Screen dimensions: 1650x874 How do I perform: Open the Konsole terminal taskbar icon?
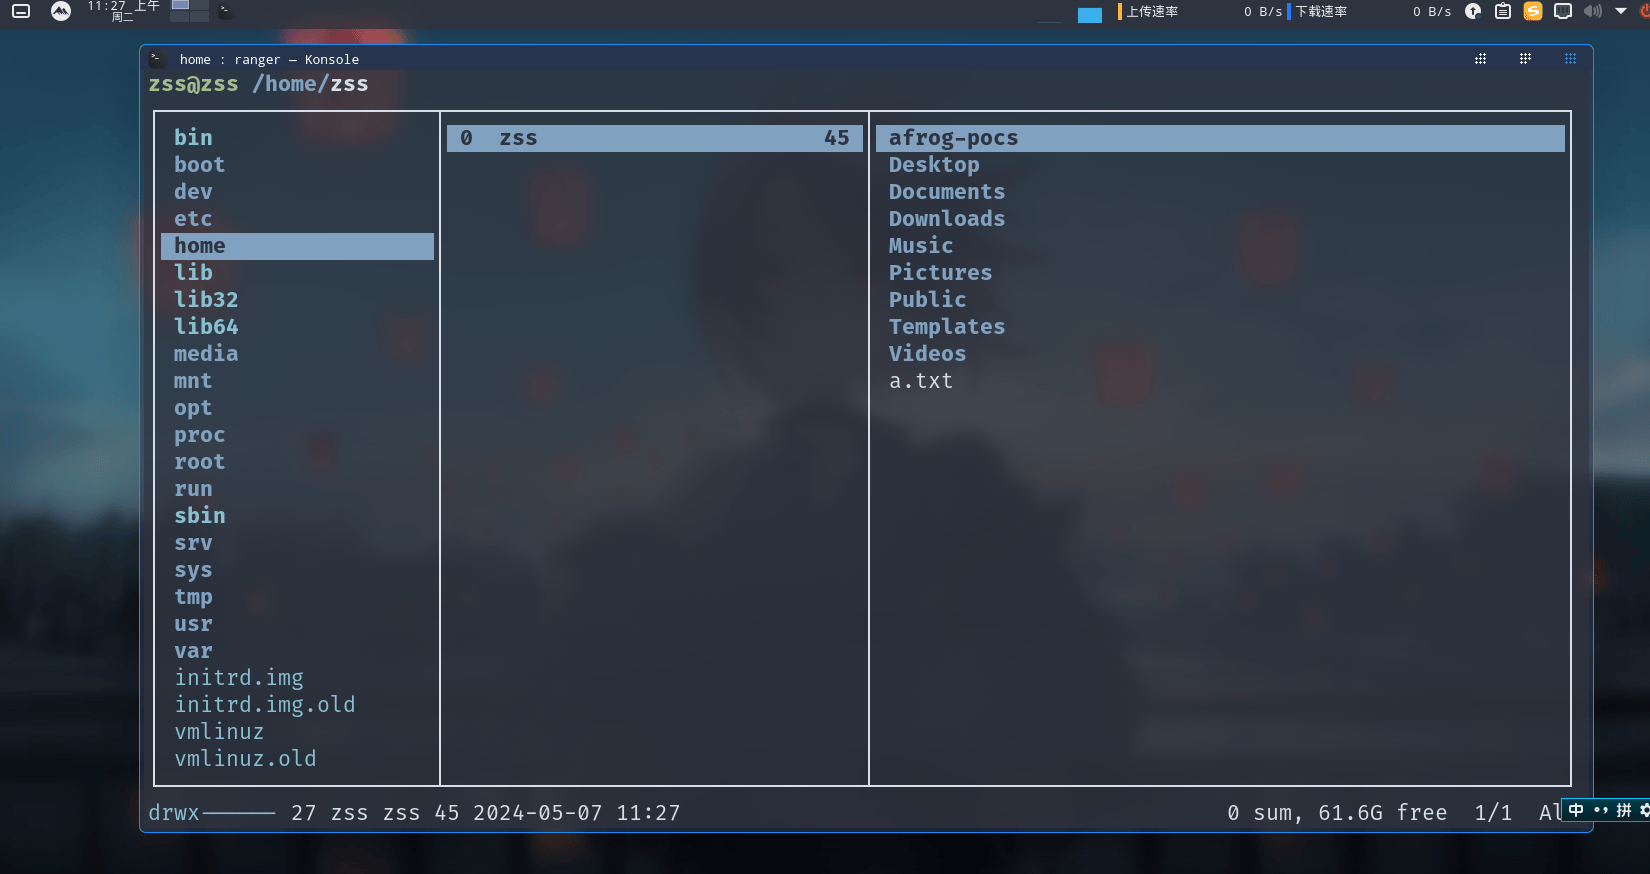point(226,11)
